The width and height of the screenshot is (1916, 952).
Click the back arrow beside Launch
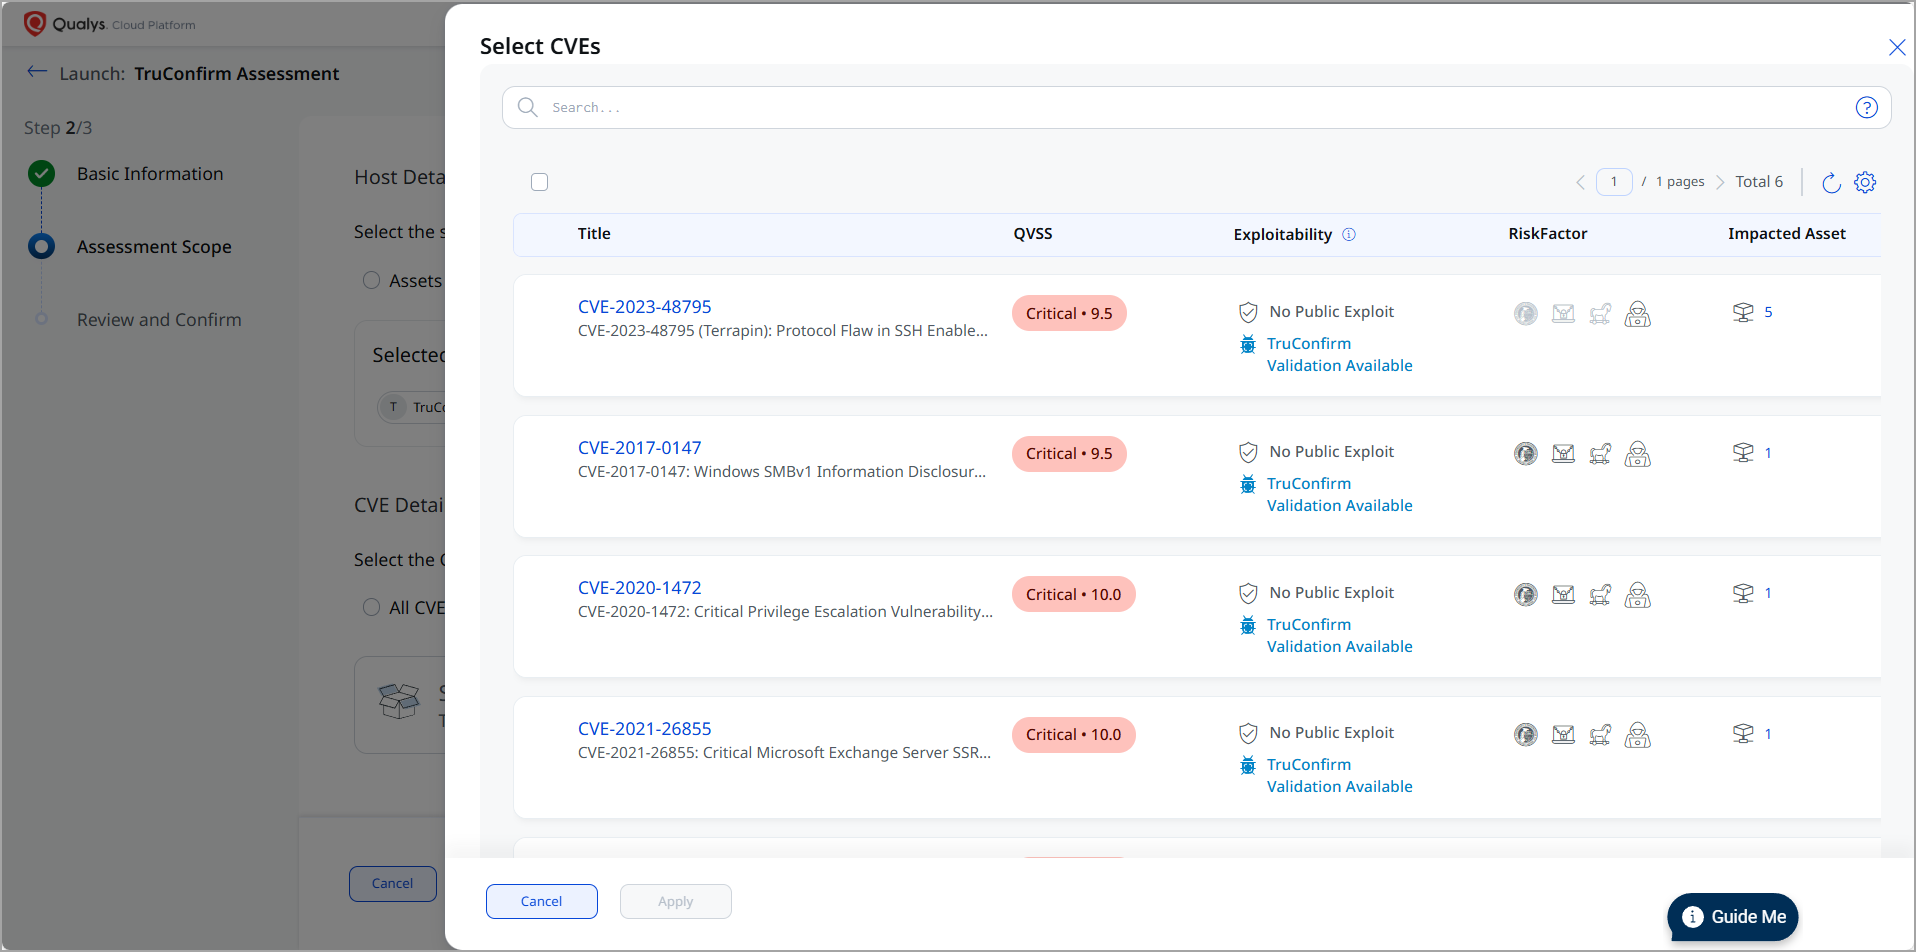coord(37,72)
